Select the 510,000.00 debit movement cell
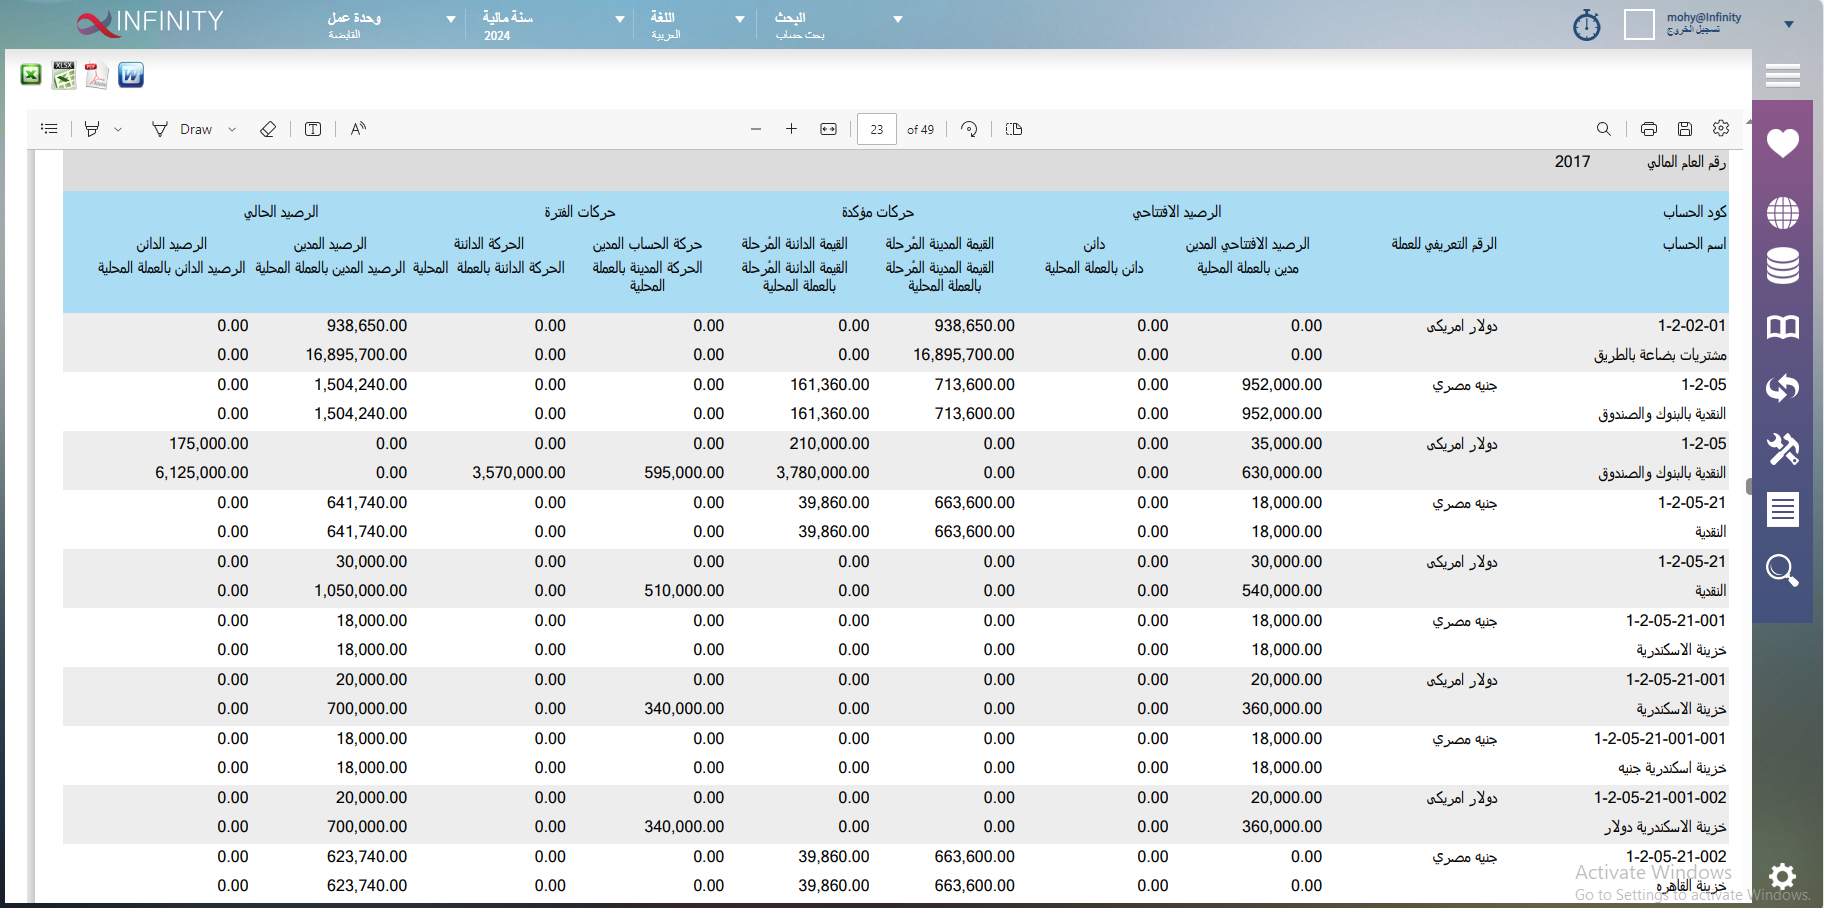The height and width of the screenshot is (908, 1824). click(x=684, y=590)
